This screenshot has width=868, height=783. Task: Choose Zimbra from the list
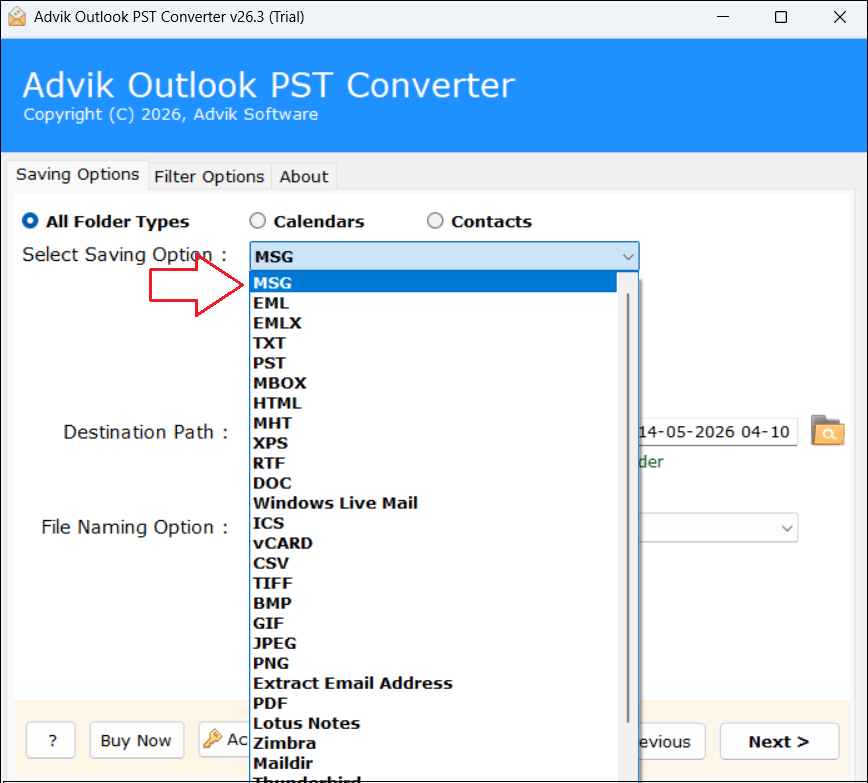[433, 743]
